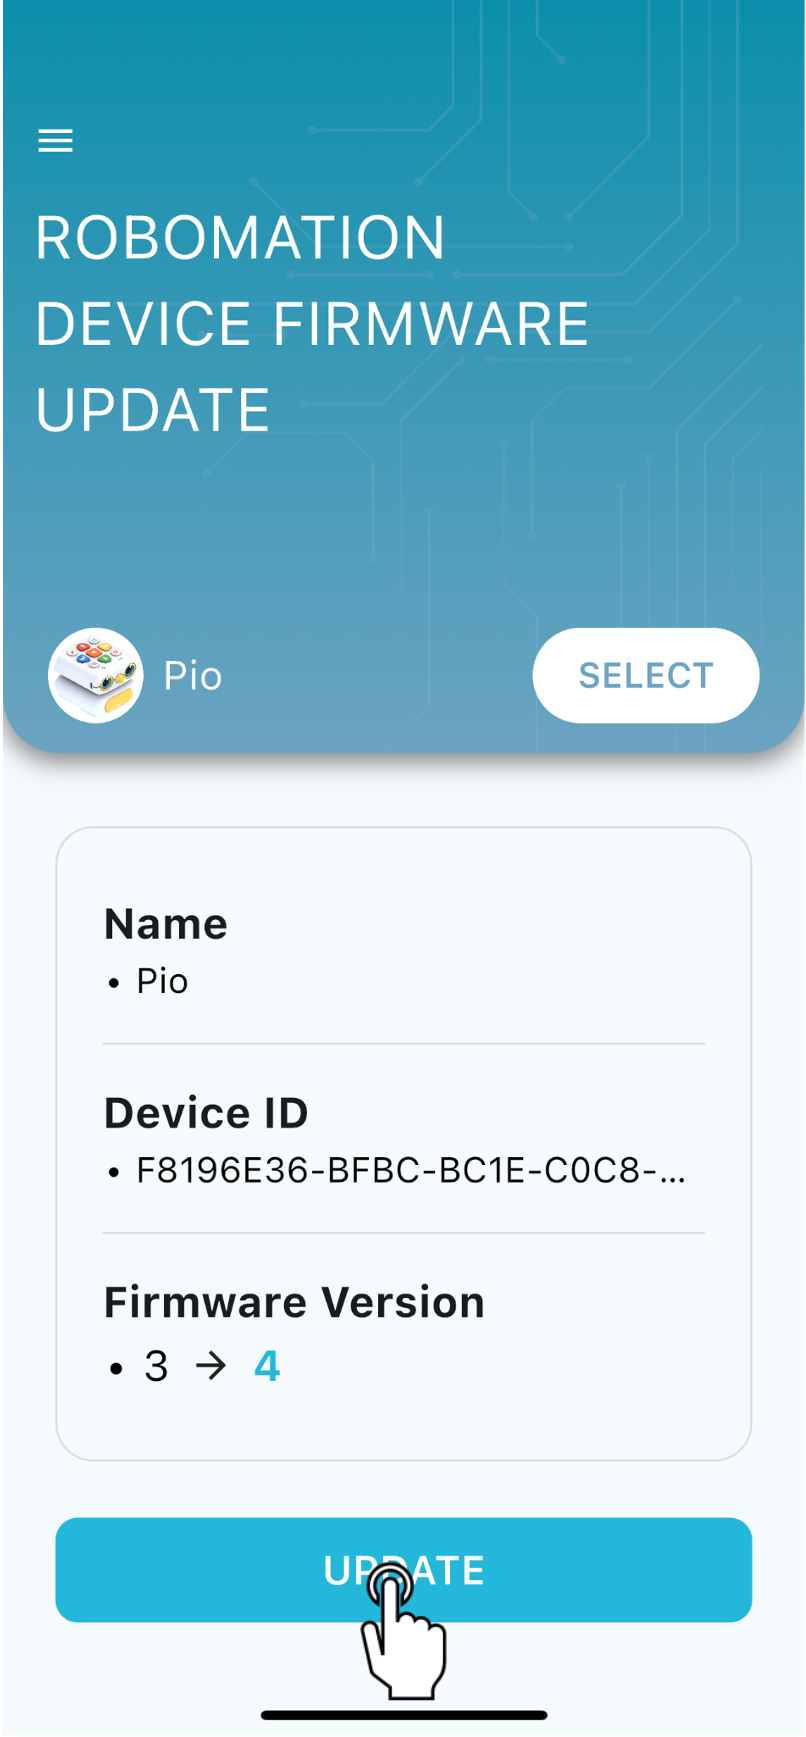Tap the ROBOMATION word in the title
806x1737 pixels.
(x=240, y=238)
